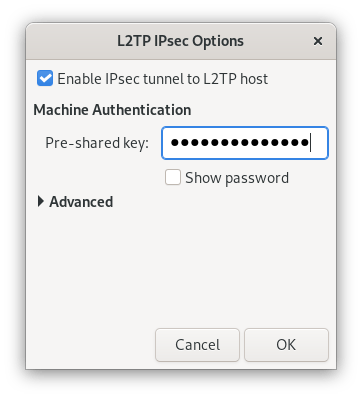Open the Advanced IPsec settings expander

coord(75,202)
